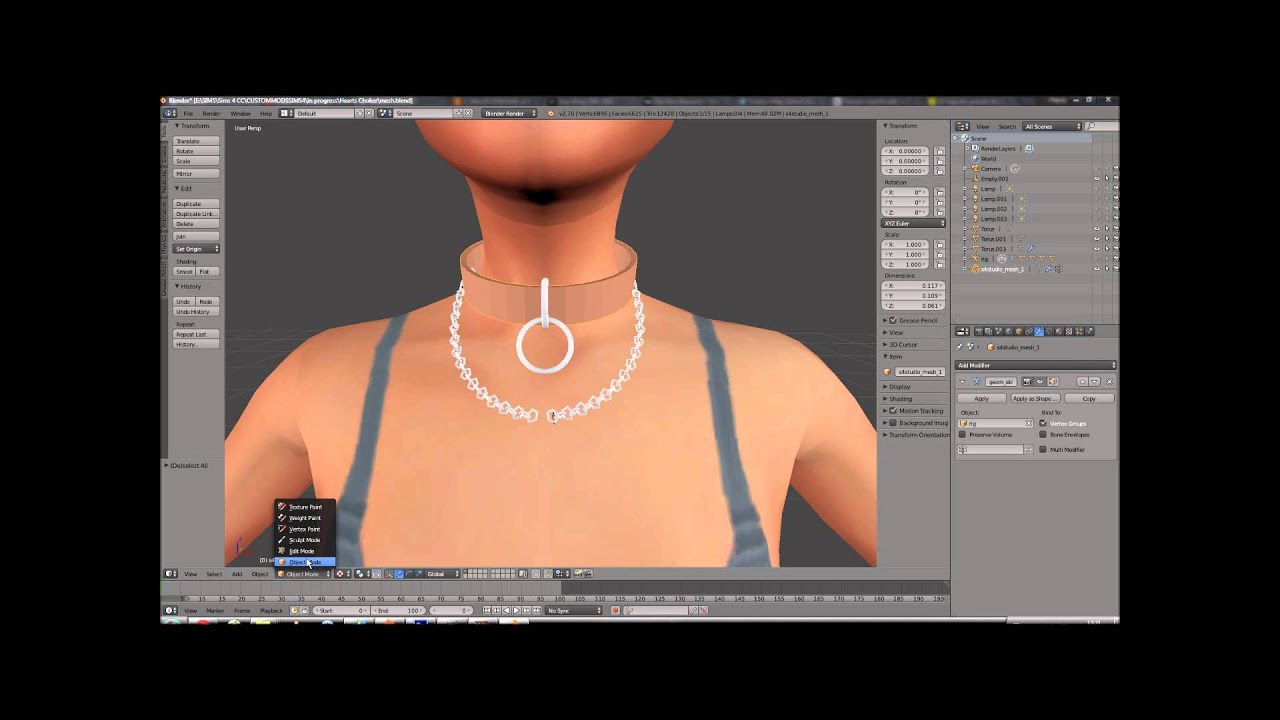The width and height of the screenshot is (1280, 720).
Task: Open the No Sync playback dropdown
Action: [x=574, y=611]
